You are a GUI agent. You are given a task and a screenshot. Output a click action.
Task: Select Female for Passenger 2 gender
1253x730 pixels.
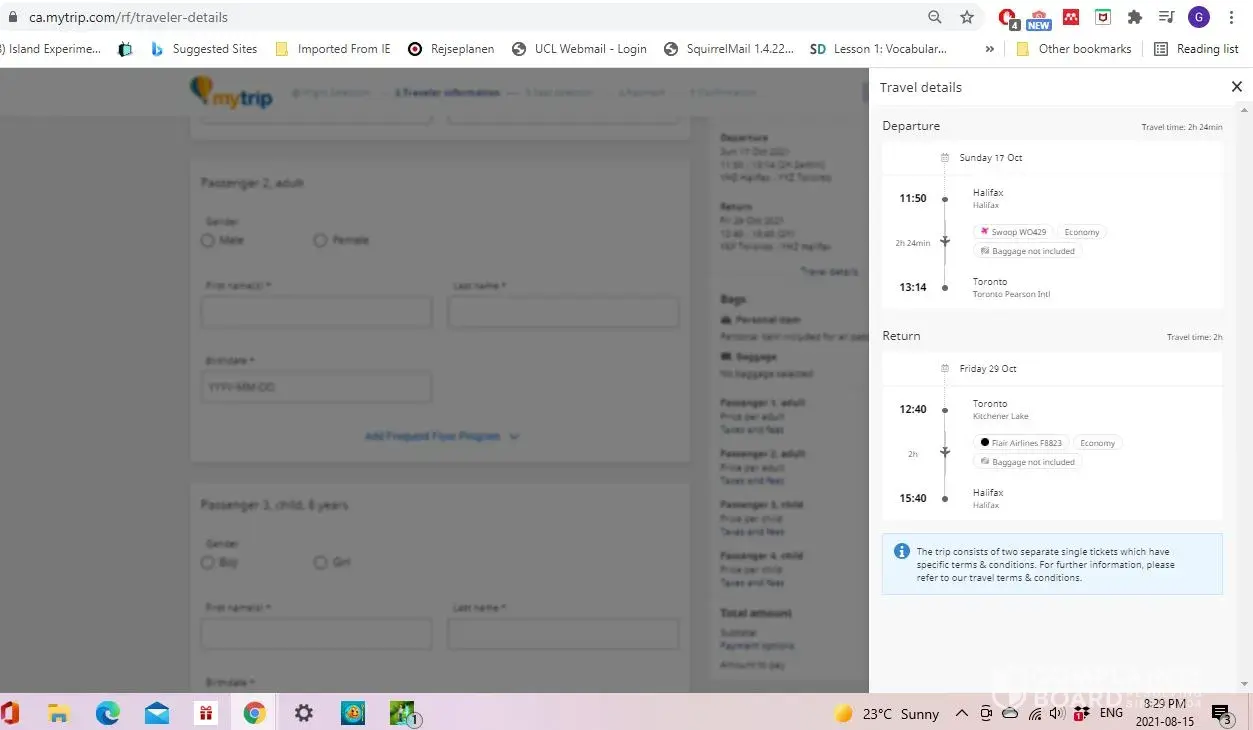point(320,240)
